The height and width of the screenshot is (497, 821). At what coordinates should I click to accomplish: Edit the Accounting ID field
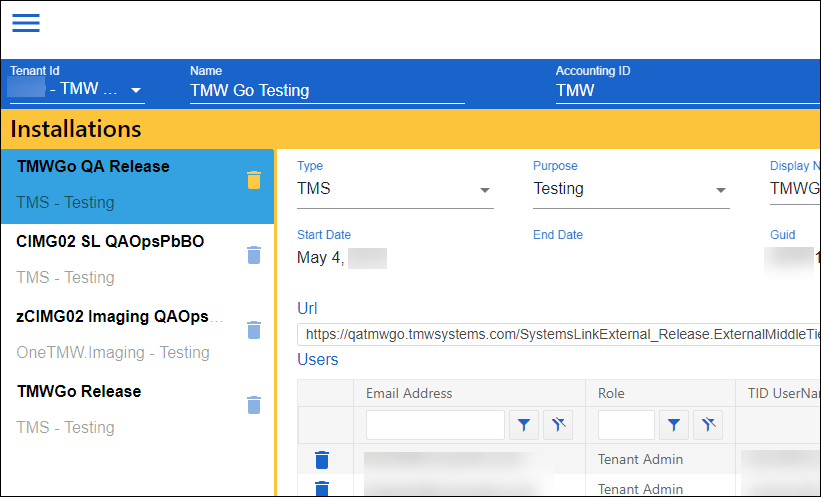[x=687, y=91]
